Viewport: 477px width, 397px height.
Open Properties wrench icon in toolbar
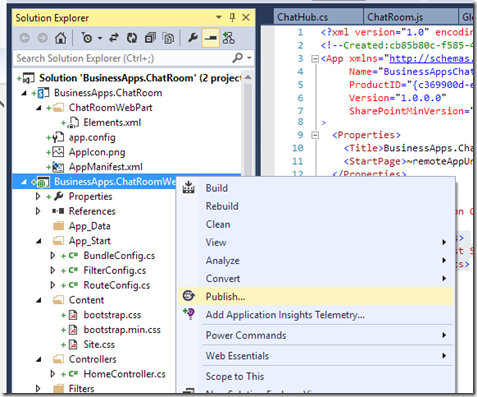click(x=193, y=38)
